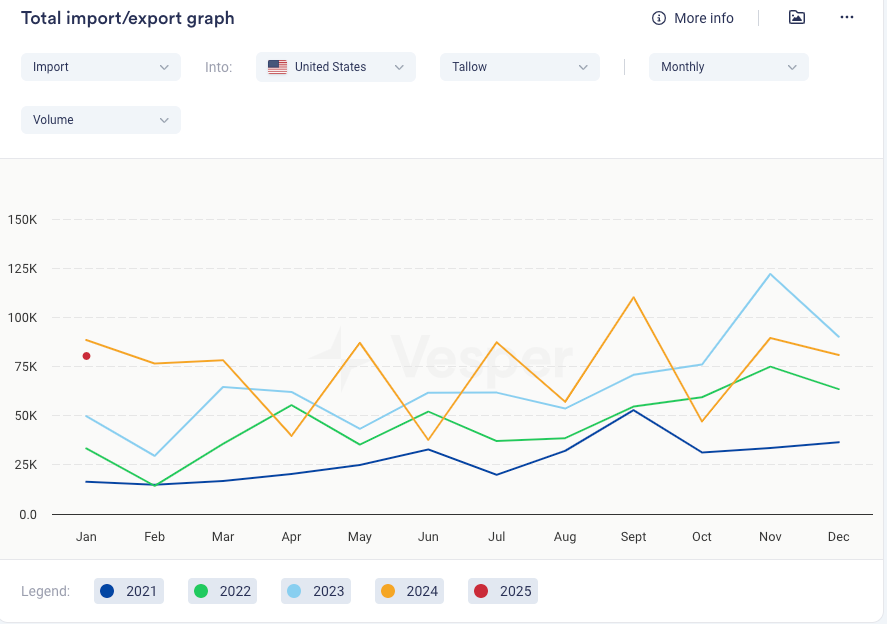Click the United States flag icon
This screenshot has width=887, height=624.
coord(277,67)
